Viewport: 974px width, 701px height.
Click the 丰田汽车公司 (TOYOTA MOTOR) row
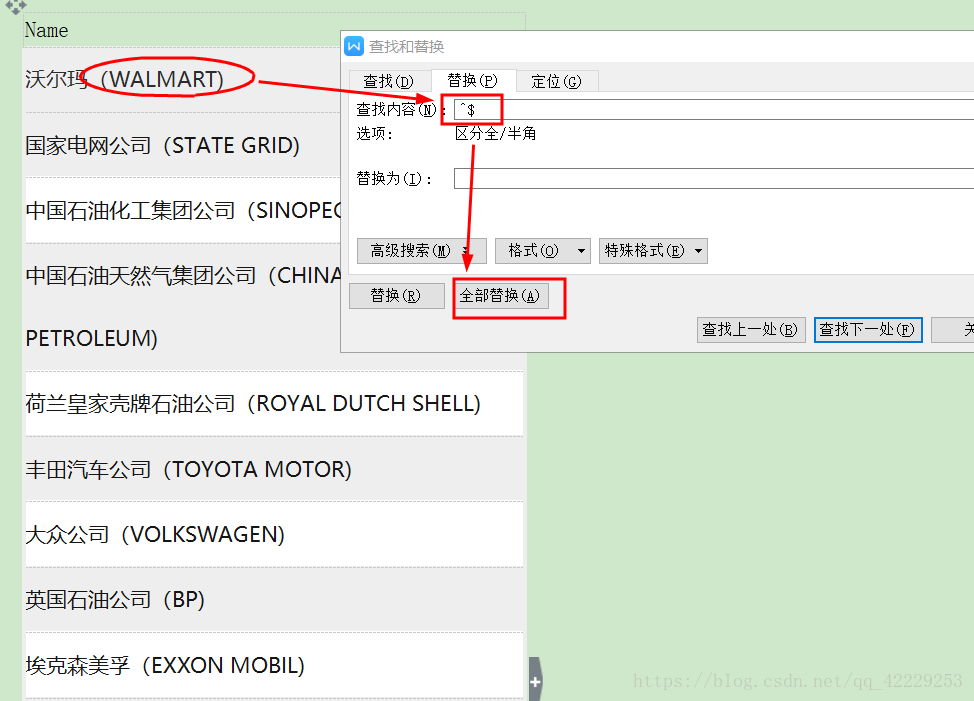274,469
